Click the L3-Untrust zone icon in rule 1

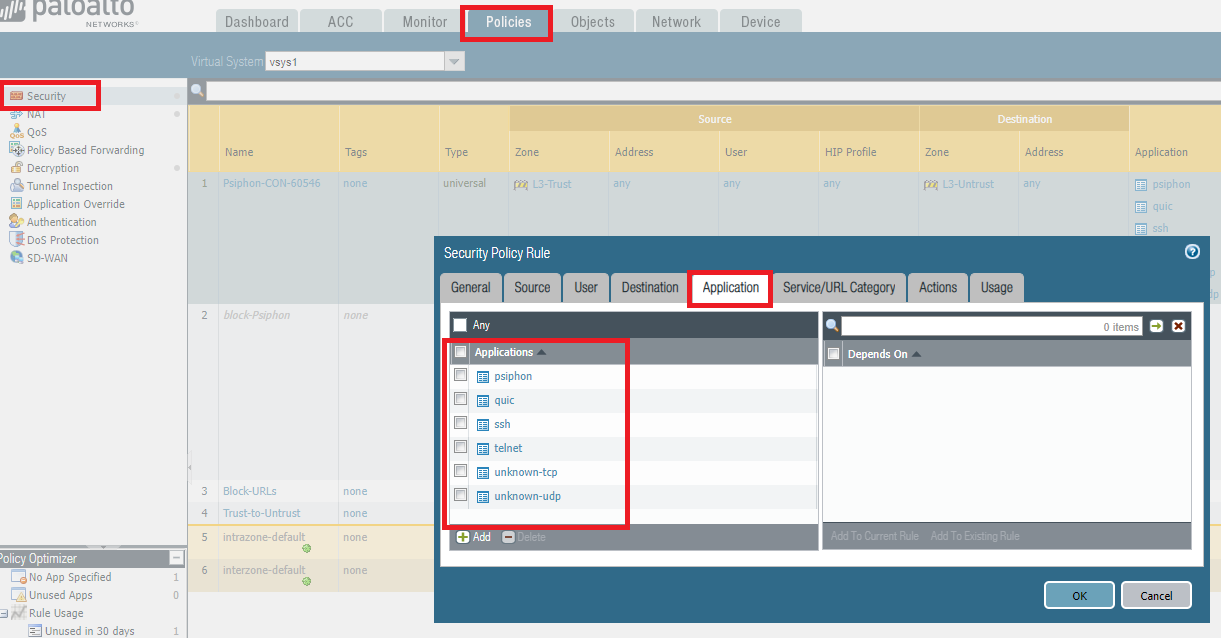pos(930,184)
